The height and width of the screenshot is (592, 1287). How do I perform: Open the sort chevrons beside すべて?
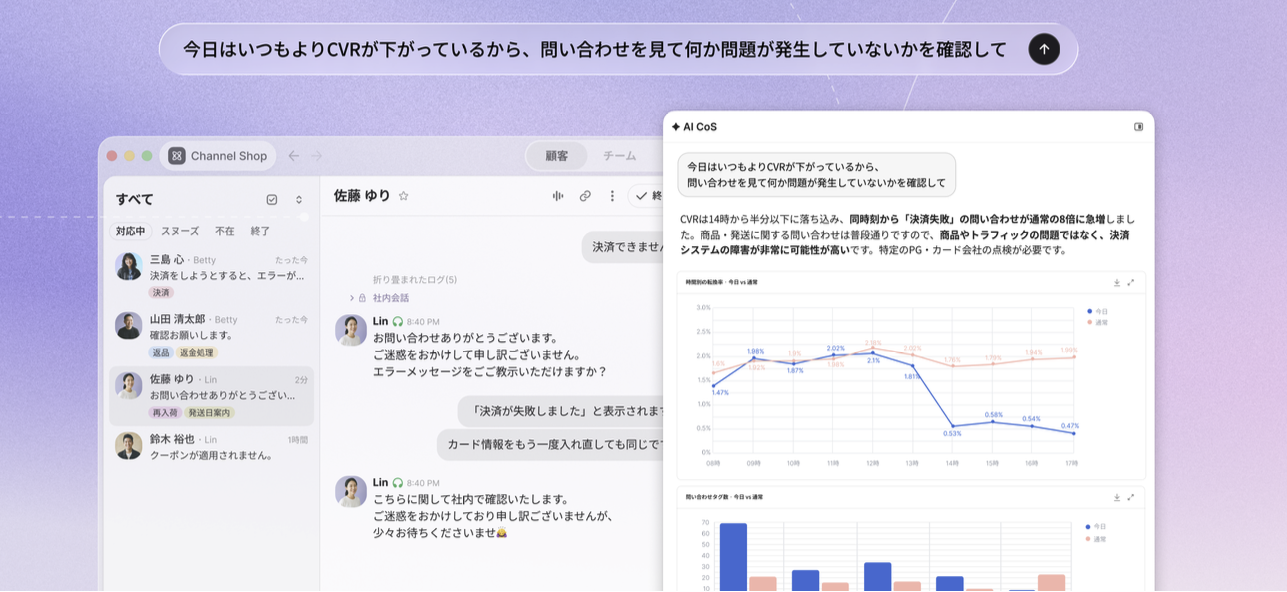point(298,199)
